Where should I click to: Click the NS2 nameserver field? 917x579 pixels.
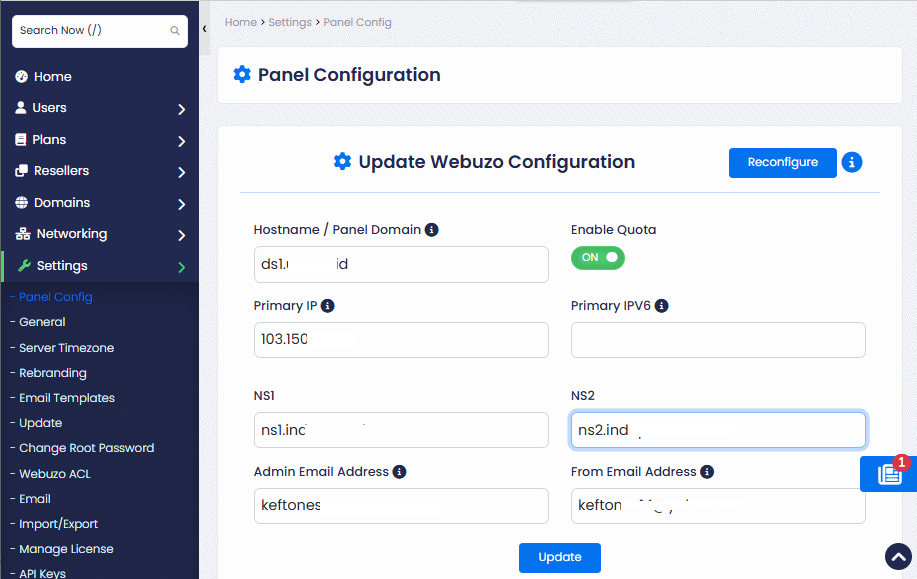point(718,430)
